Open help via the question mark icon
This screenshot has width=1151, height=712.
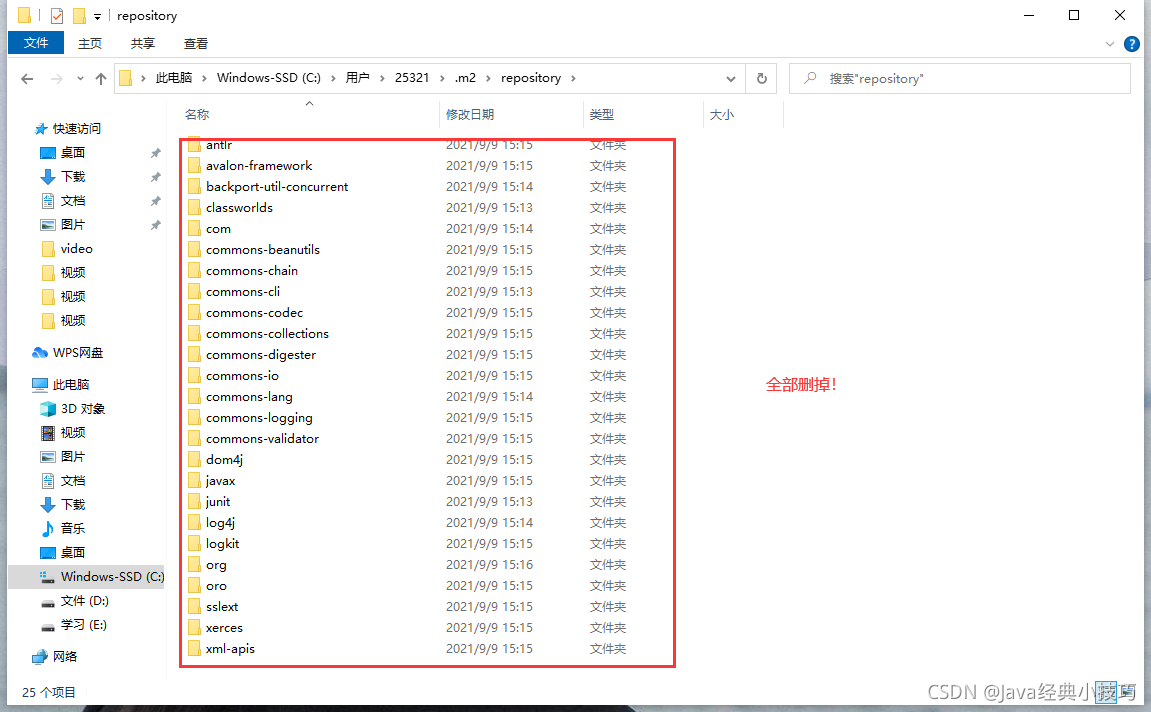point(1131,44)
